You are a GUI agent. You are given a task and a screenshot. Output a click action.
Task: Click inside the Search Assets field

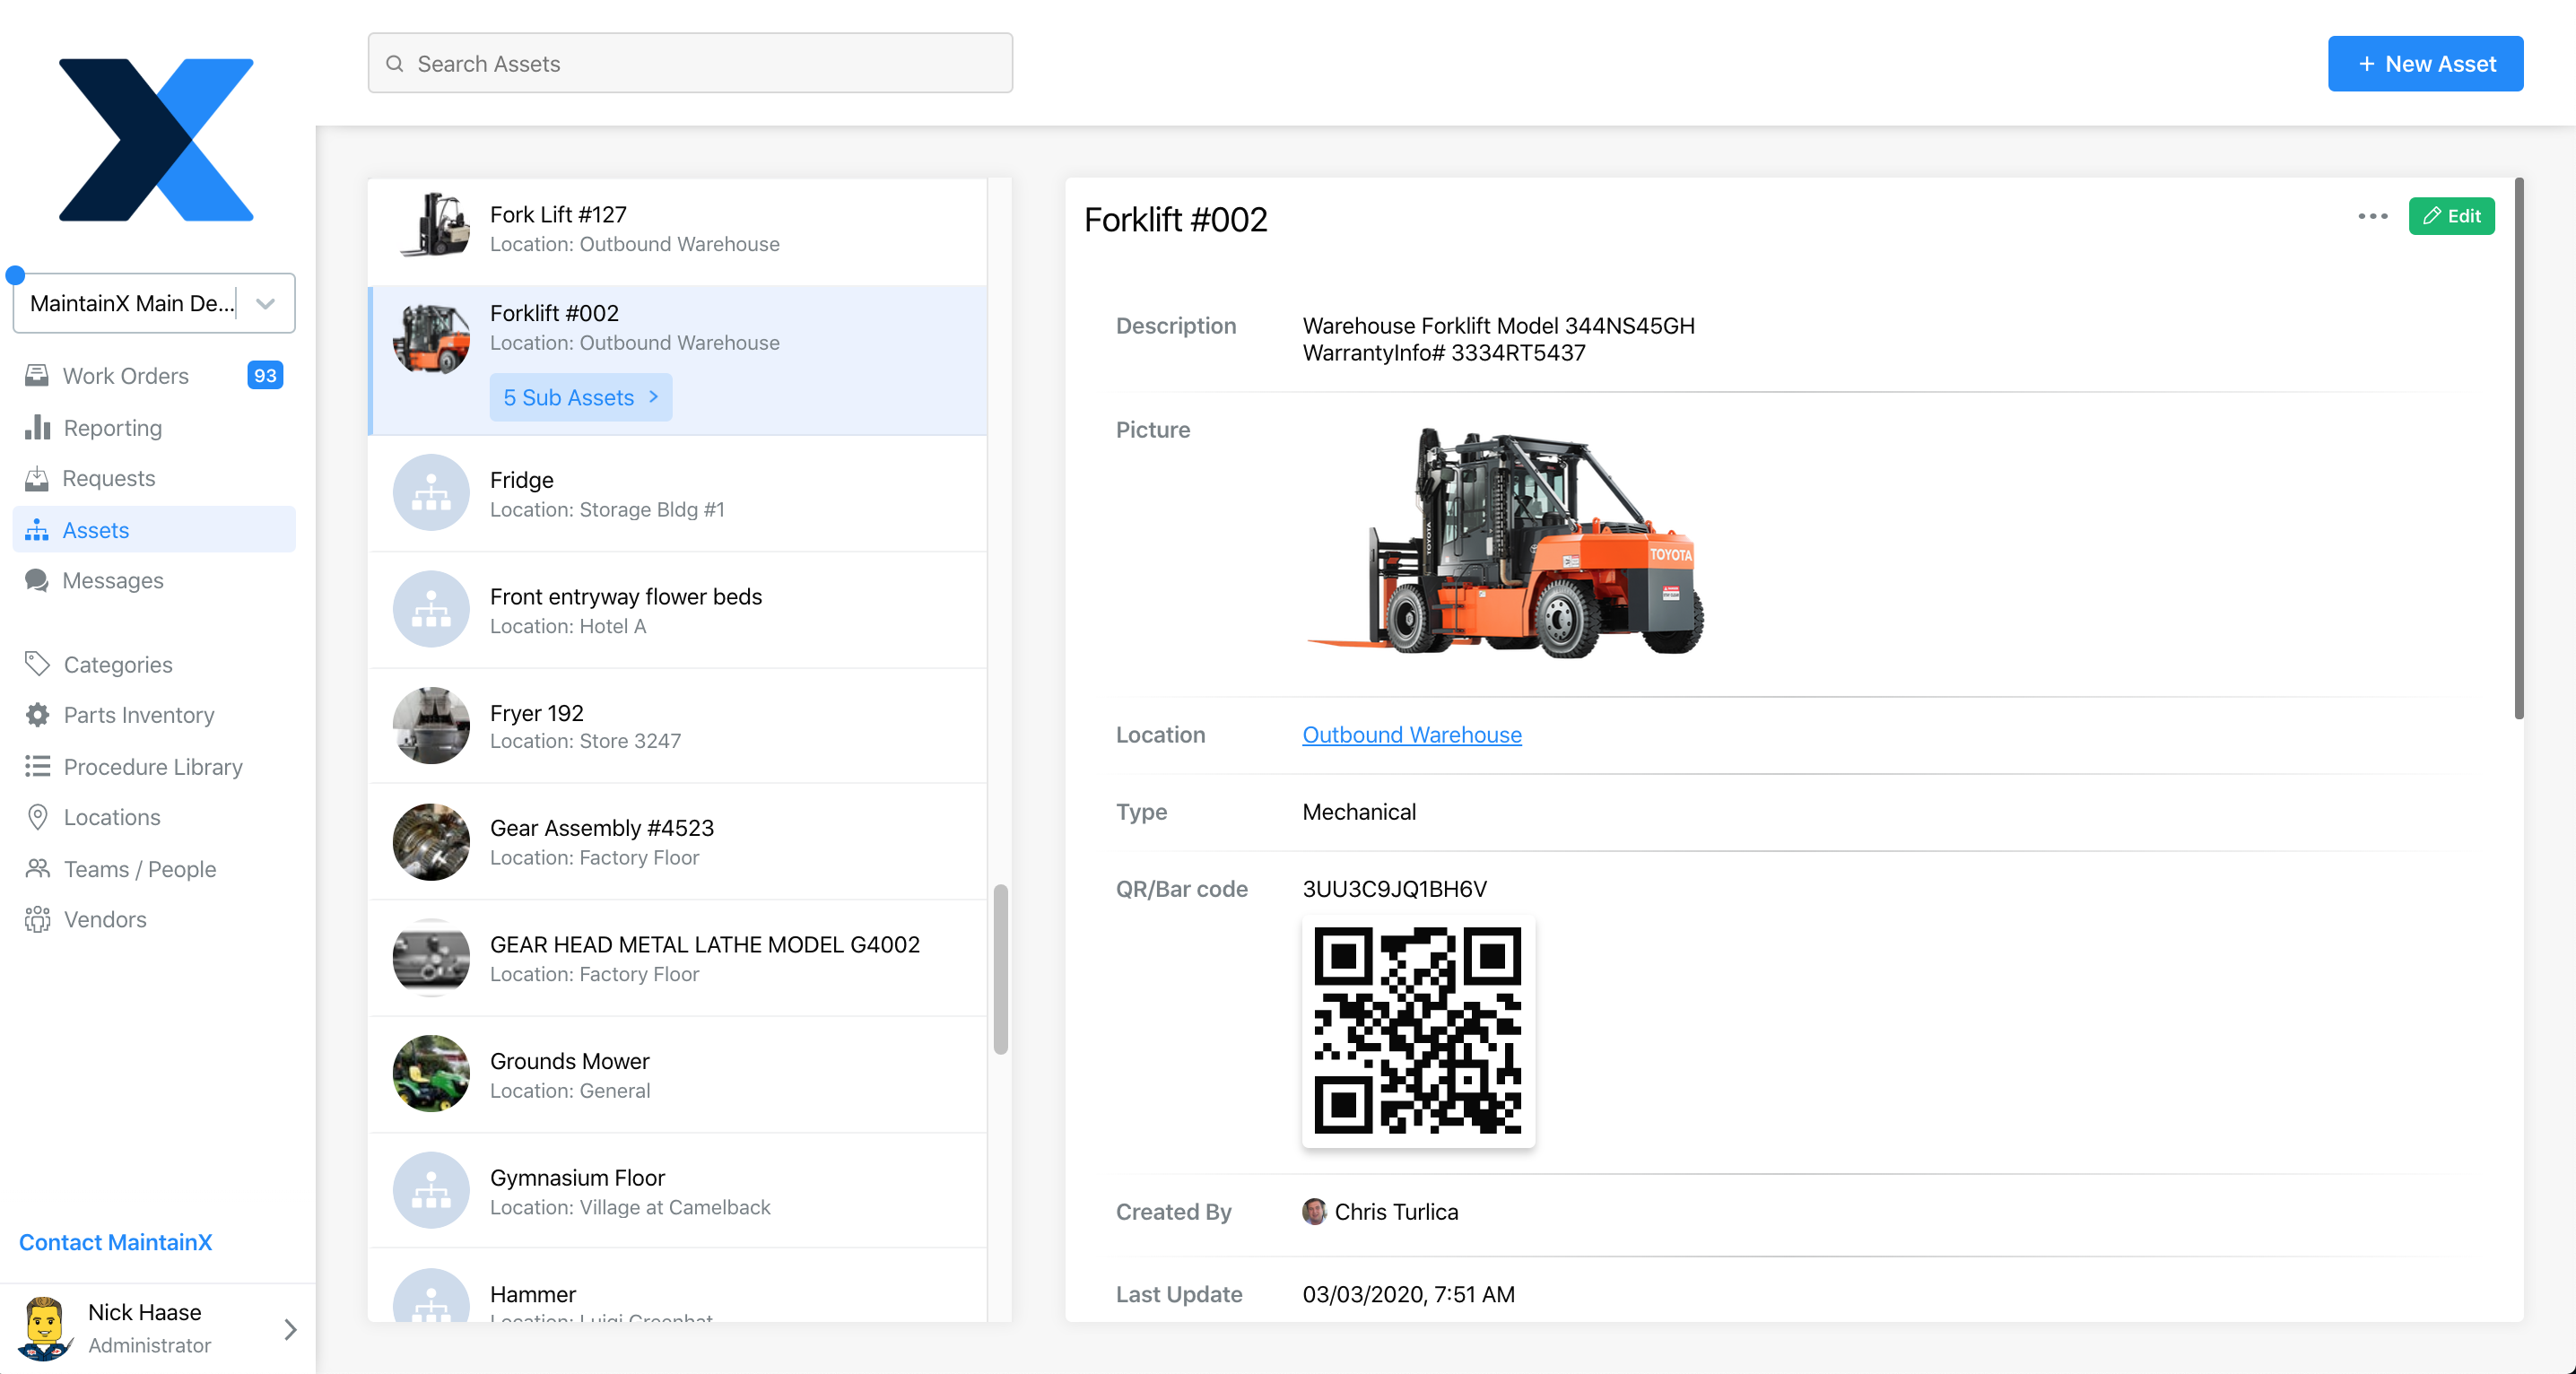690,63
